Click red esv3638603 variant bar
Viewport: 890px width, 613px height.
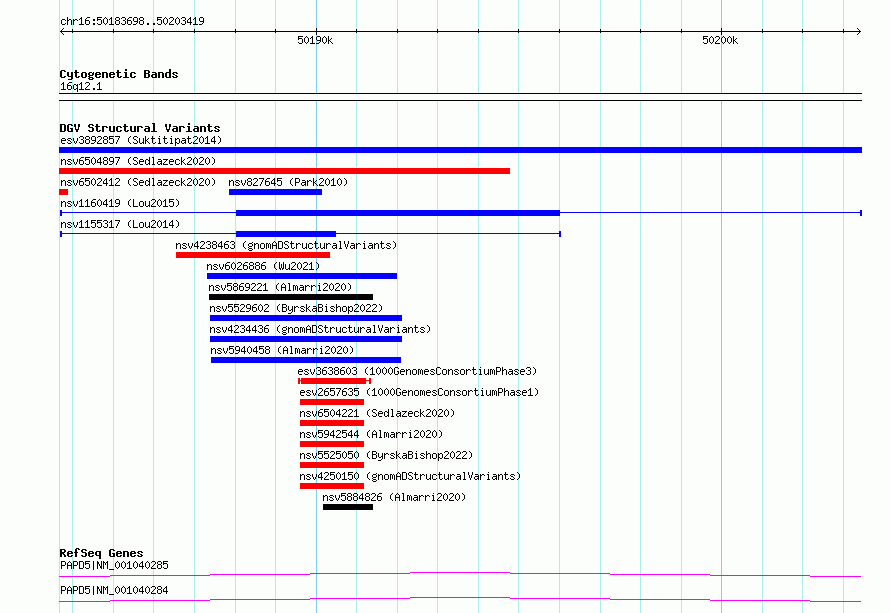[334, 381]
